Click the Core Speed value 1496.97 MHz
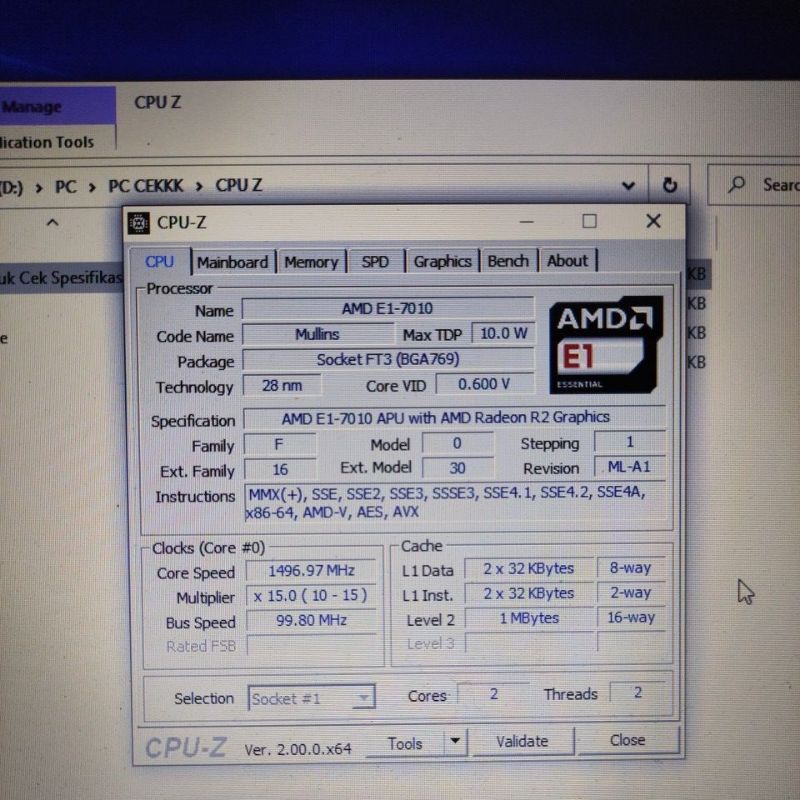 click(x=311, y=570)
